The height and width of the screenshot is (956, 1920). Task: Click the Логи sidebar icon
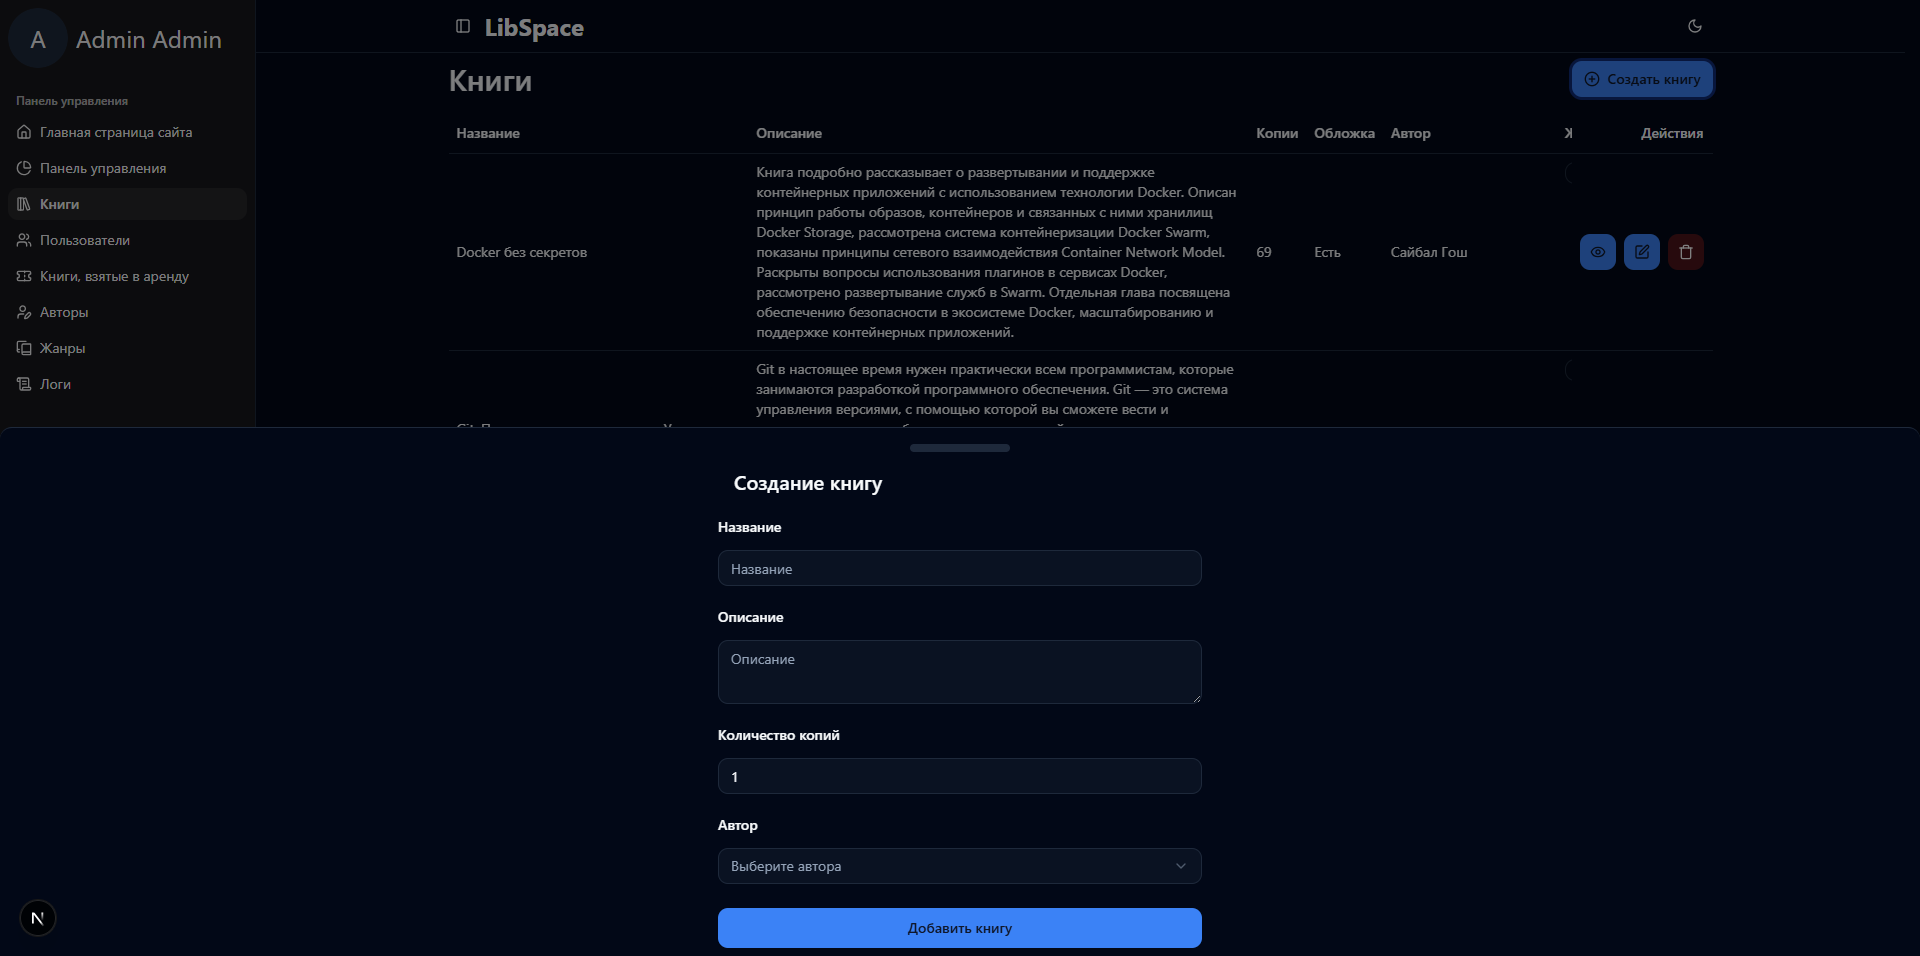pyautogui.click(x=24, y=384)
